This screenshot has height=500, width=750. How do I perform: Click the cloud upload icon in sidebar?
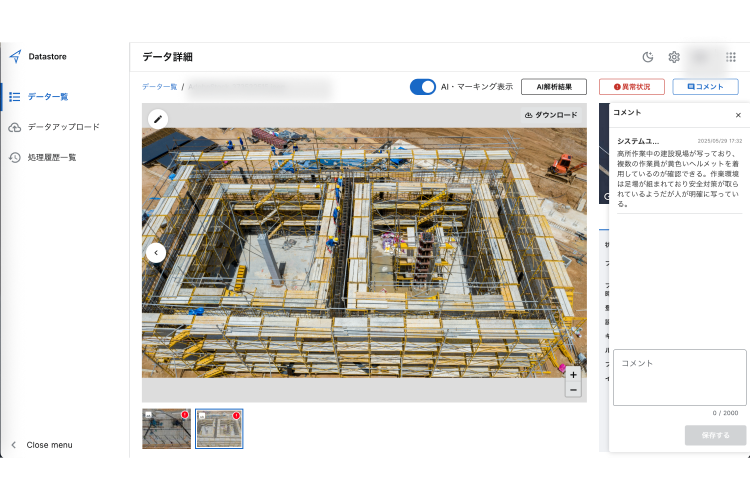click(x=15, y=127)
